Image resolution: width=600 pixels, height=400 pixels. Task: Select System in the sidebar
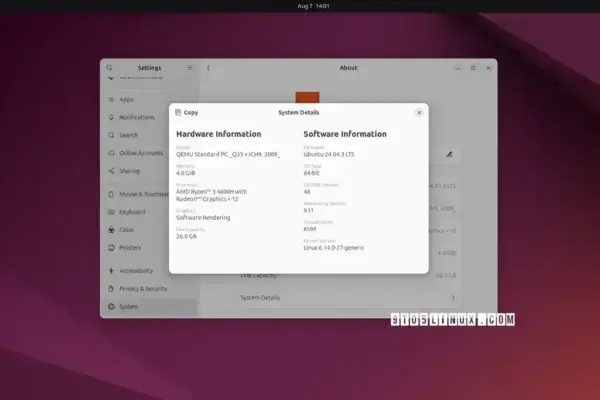(x=149, y=307)
